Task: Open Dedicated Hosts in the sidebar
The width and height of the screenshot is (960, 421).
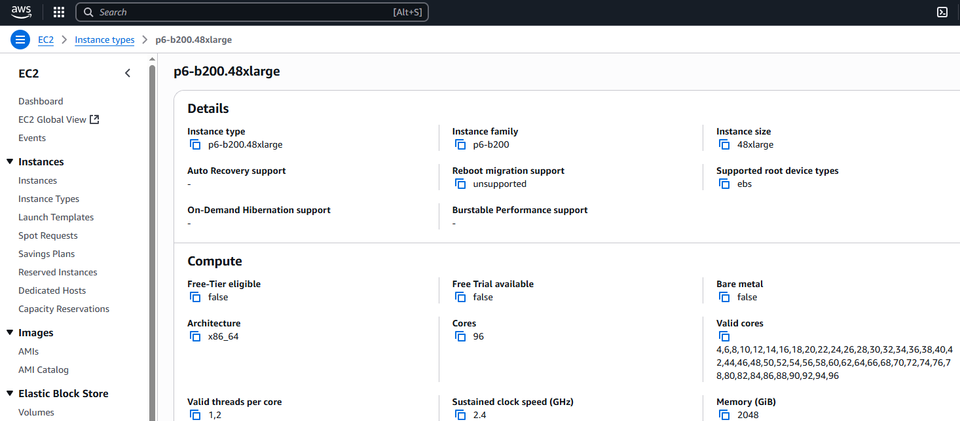Action: (52, 291)
